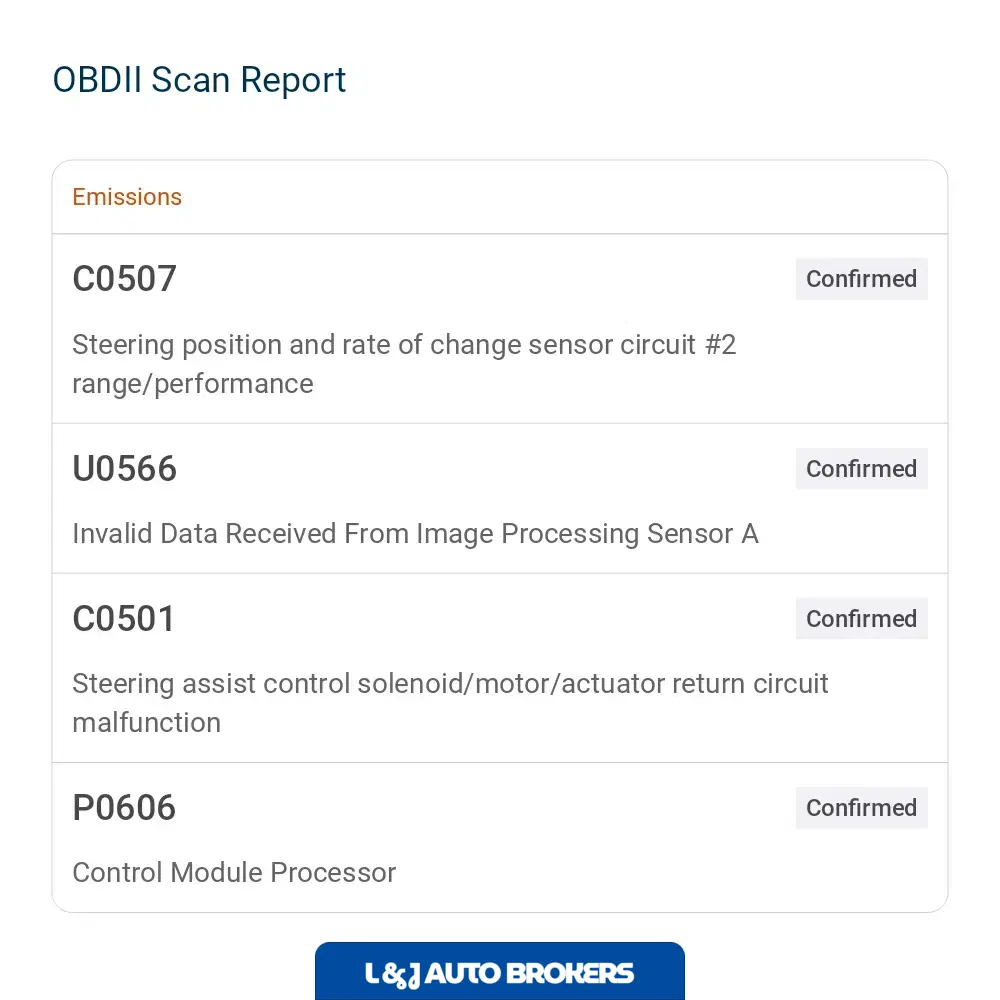Click the Confirmed badge for U0566

(862, 469)
